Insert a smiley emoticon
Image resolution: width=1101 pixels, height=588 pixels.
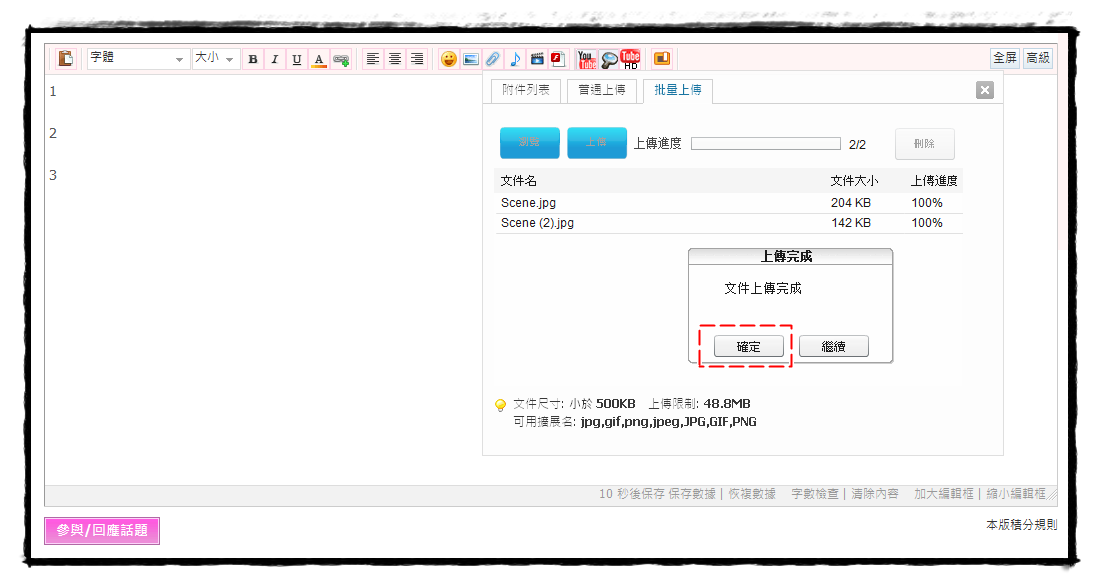click(449, 59)
